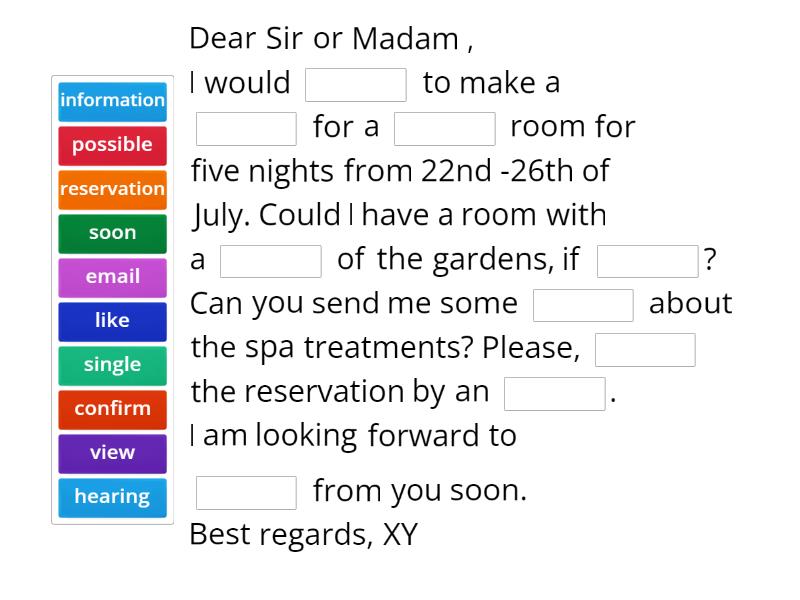The height and width of the screenshot is (600, 800).
Task: Select the "confirm" word tile
Action: [x=112, y=409]
